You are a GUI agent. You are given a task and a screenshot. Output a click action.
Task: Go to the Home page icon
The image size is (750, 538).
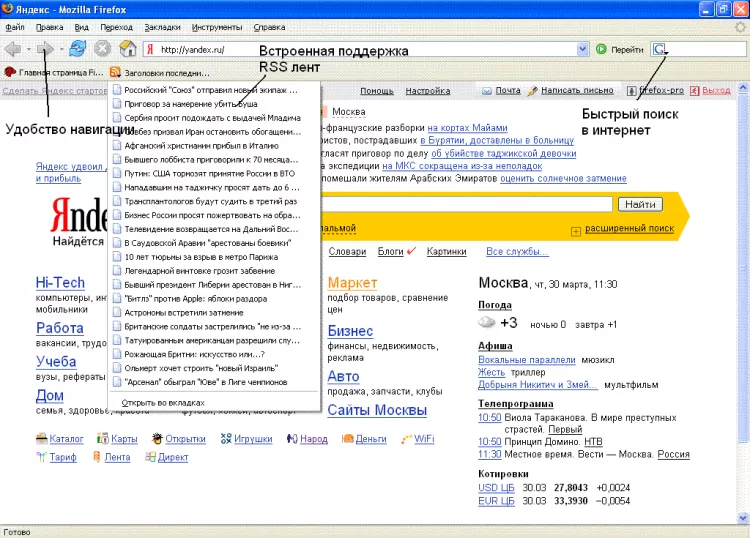point(127,48)
